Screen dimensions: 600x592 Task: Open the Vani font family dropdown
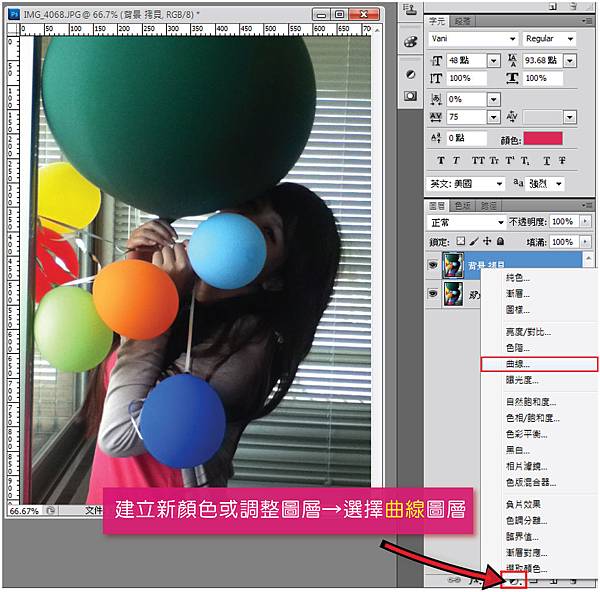[x=473, y=39]
